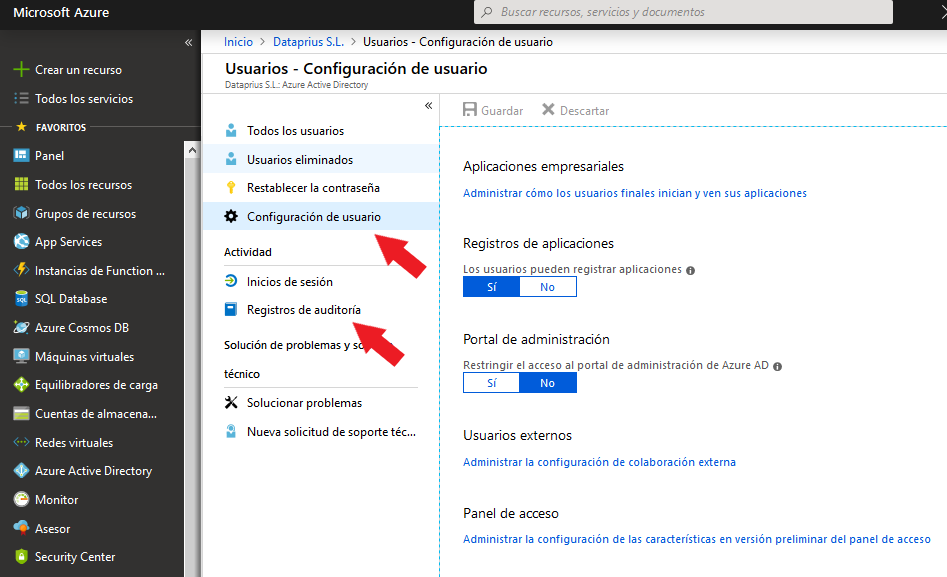Viewport: 947px width, 577px height.
Task: Click the Usuarios eliminados person icon
Action: point(231,159)
